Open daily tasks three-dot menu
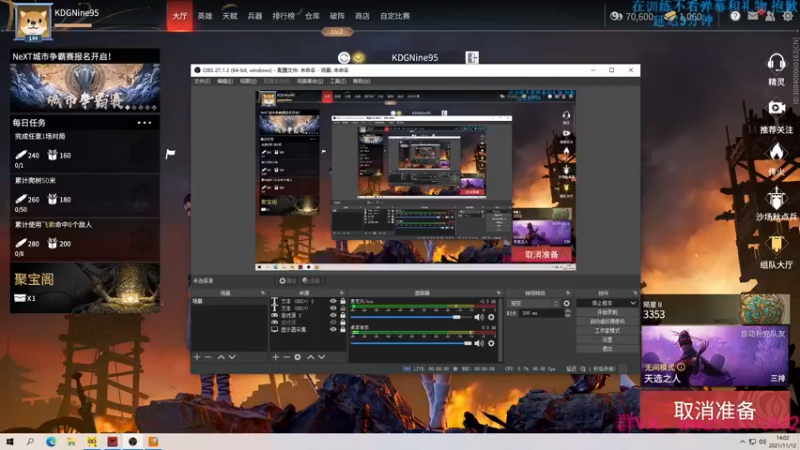This screenshot has width=800, height=450. pos(144,122)
